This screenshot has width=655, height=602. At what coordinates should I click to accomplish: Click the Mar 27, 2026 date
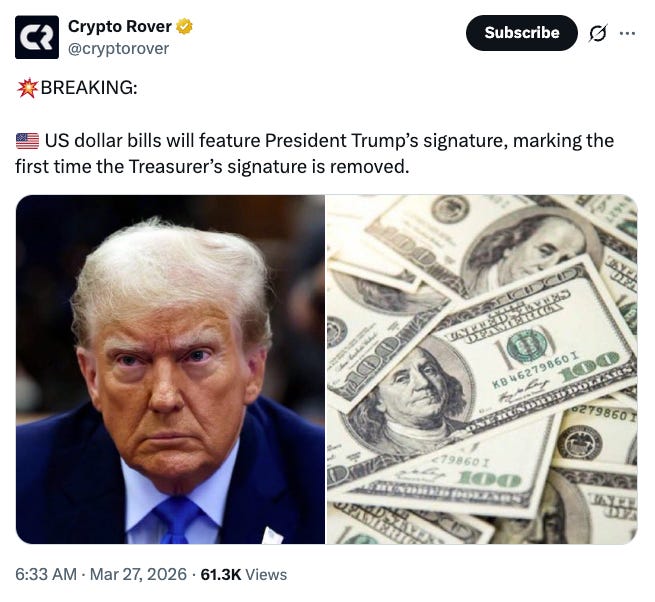point(138,574)
